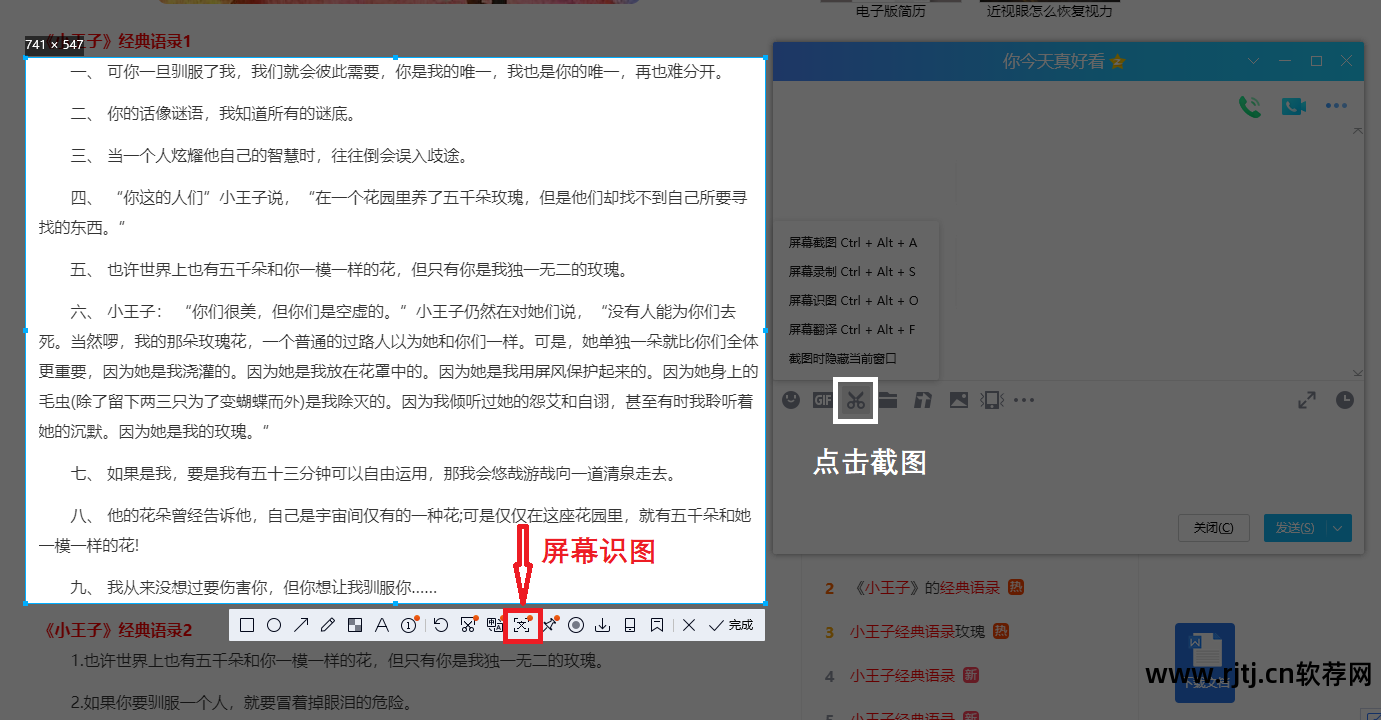This screenshot has width=1381, height=720.
Task: Open the file folder icon in chat
Action: tap(888, 400)
